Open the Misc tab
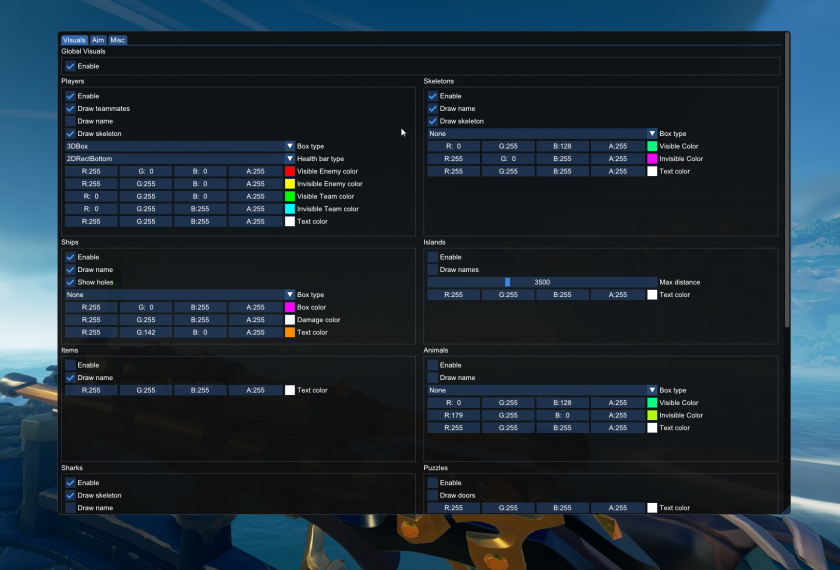 118,40
